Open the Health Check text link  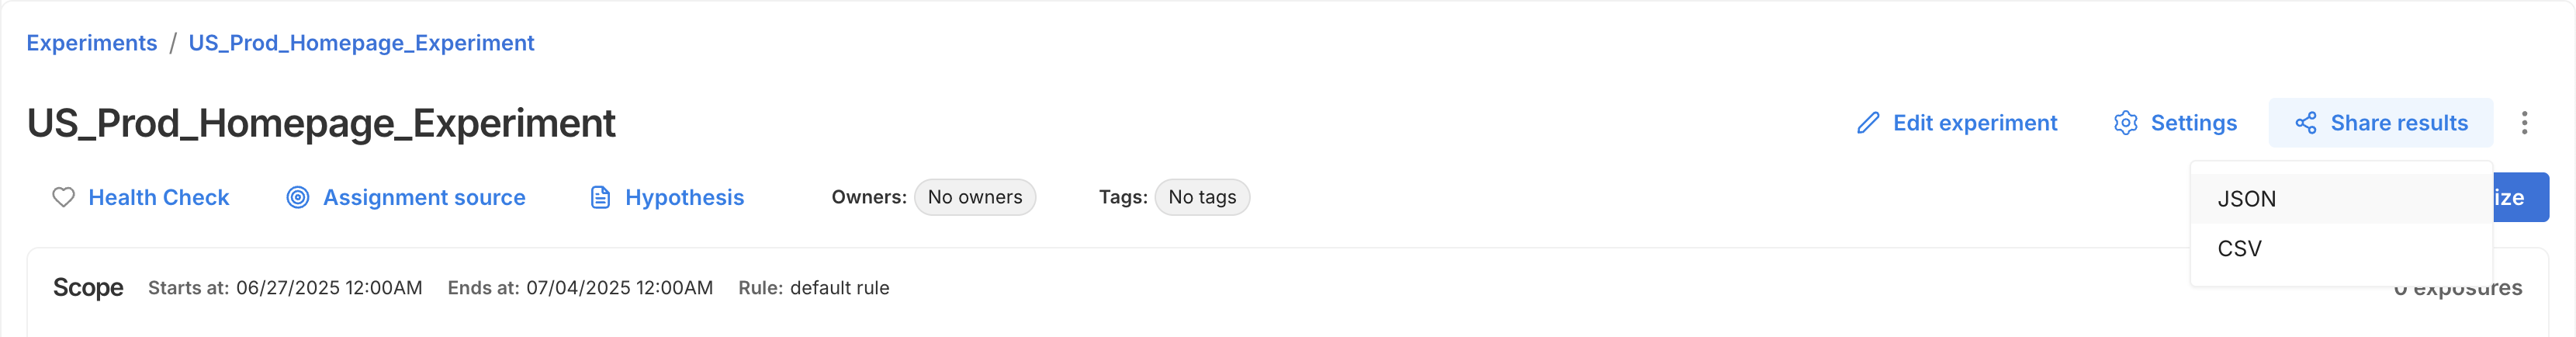159,198
